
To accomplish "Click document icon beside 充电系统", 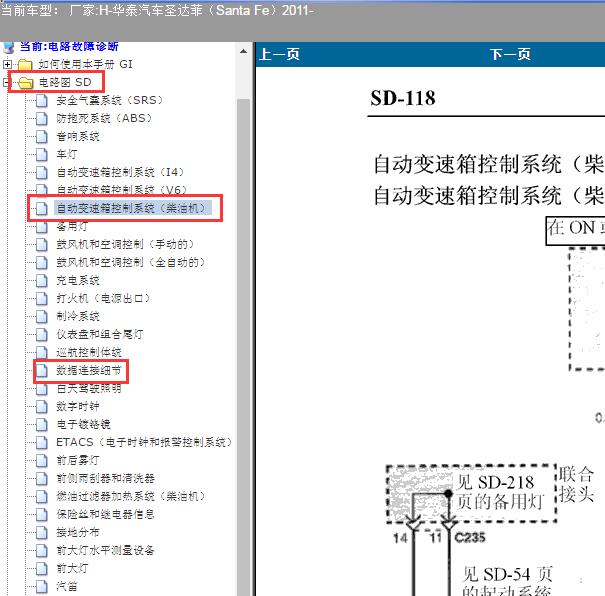I will (42, 280).
